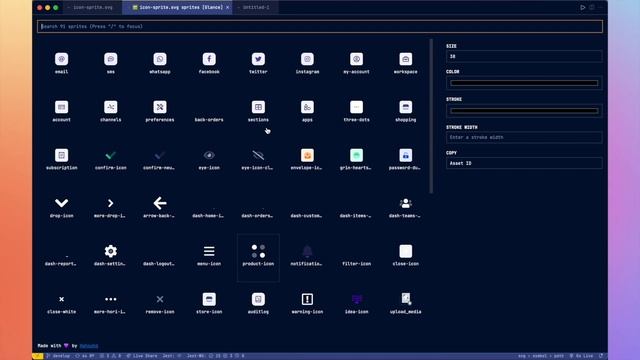The height and width of the screenshot is (360, 640).
Task: Click Go Live in the status bar
Action: [x=582, y=356]
